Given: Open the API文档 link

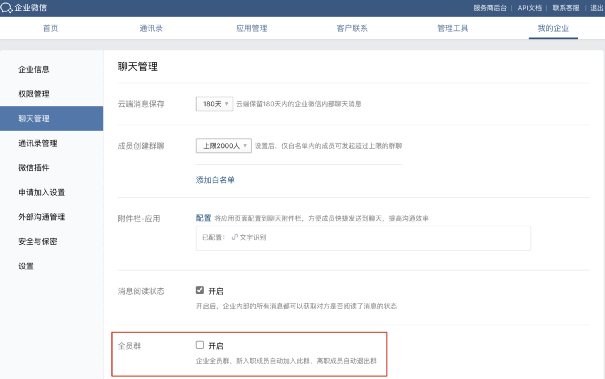Looking at the screenshot, I should (x=529, y=8).
